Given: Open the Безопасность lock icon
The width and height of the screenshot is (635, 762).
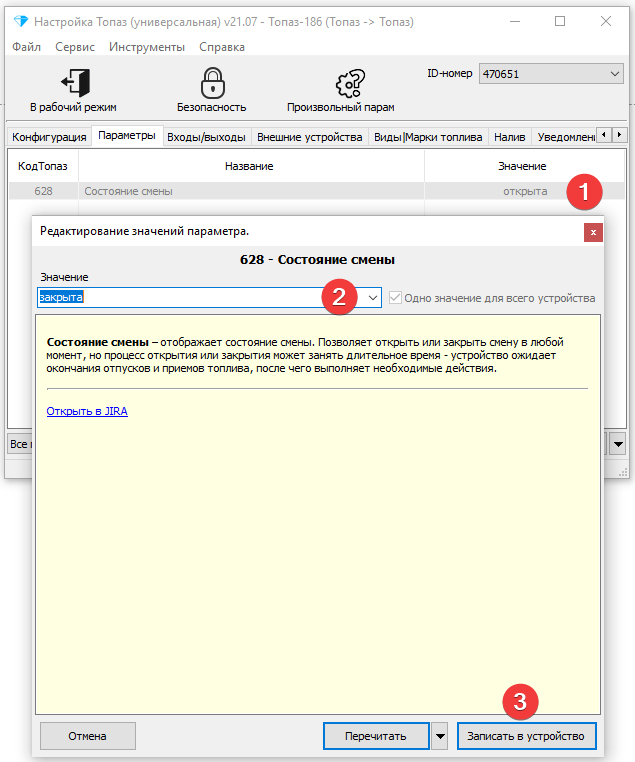Looking at the screenshot, I should click(212, 83).
